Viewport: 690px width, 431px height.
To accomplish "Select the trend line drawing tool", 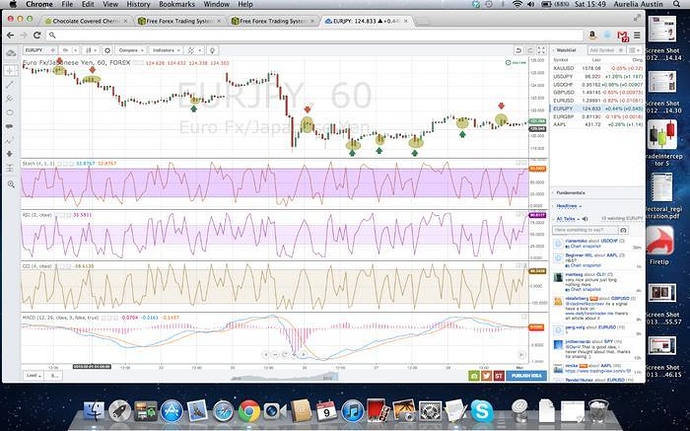I will (x=11, y=84).
